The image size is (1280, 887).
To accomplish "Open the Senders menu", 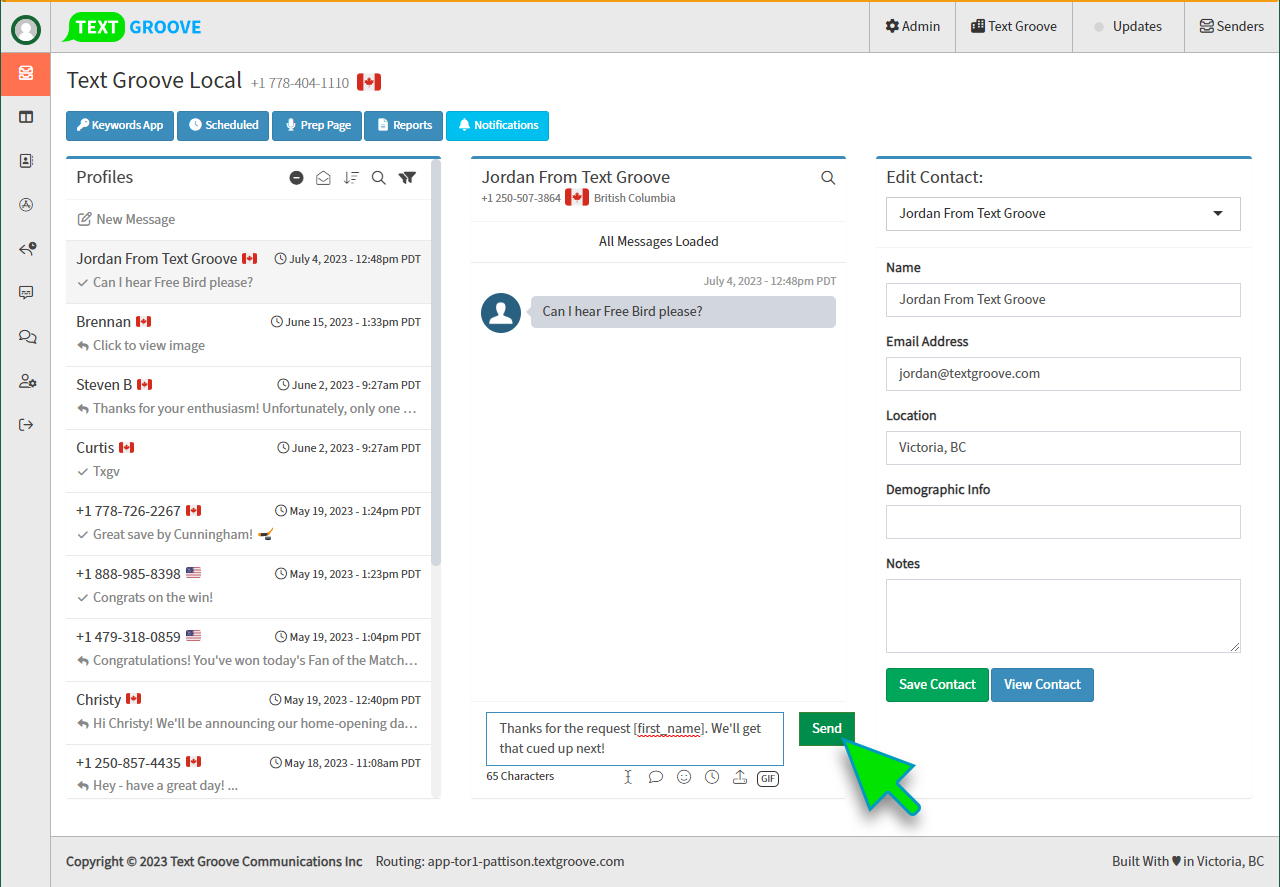I will click(1232, 27).
